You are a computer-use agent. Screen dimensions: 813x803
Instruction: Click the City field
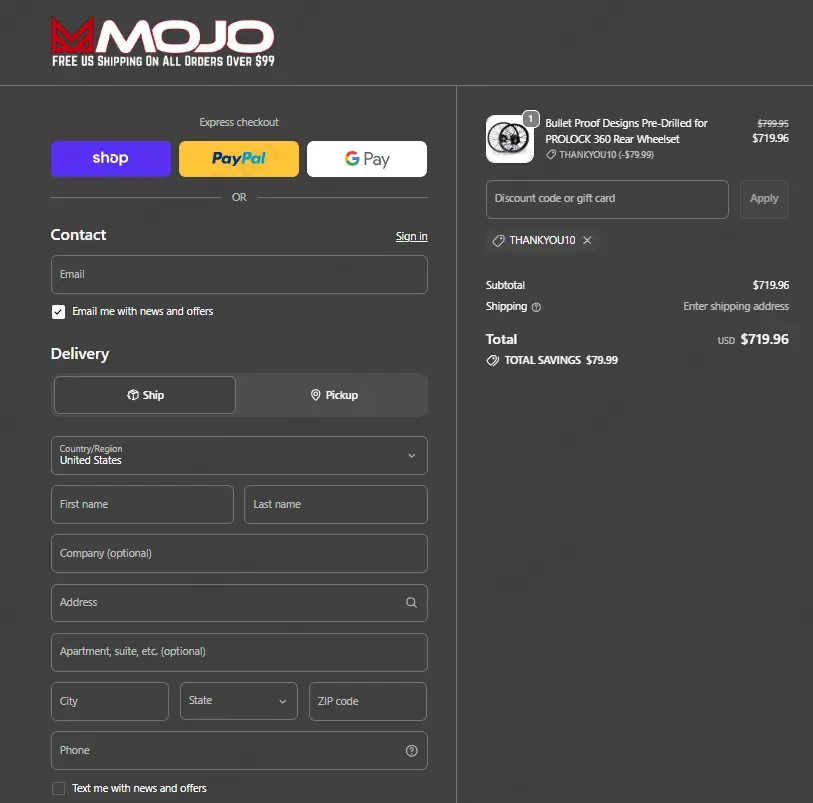(x=110, y=701)
